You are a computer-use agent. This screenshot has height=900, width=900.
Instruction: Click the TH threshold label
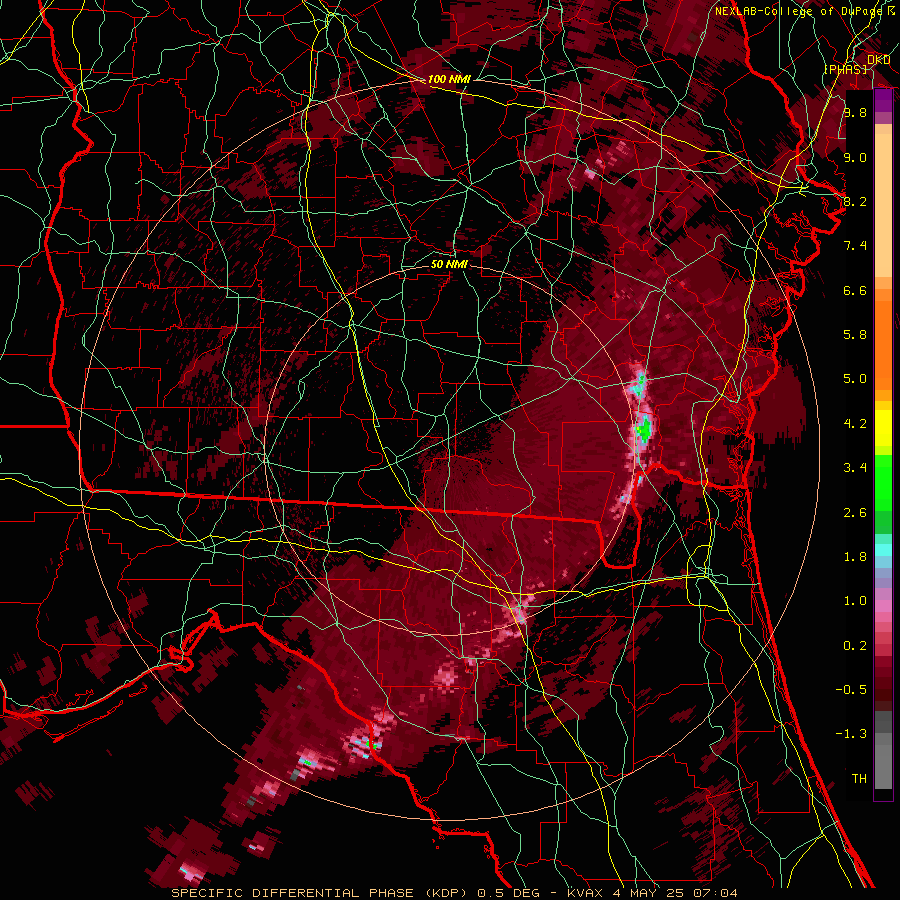(859, 779)
